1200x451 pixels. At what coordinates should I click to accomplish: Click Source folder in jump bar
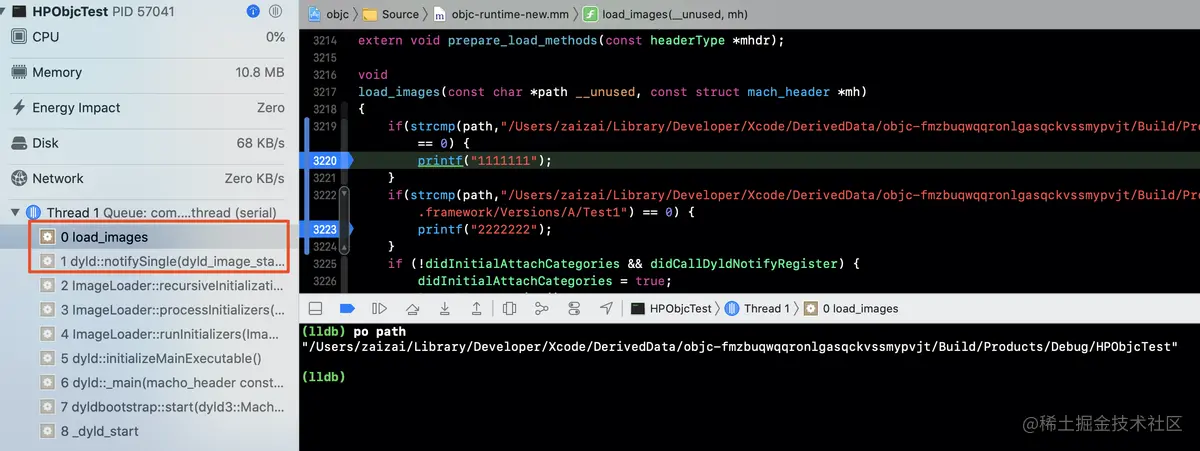coord(390,15)
